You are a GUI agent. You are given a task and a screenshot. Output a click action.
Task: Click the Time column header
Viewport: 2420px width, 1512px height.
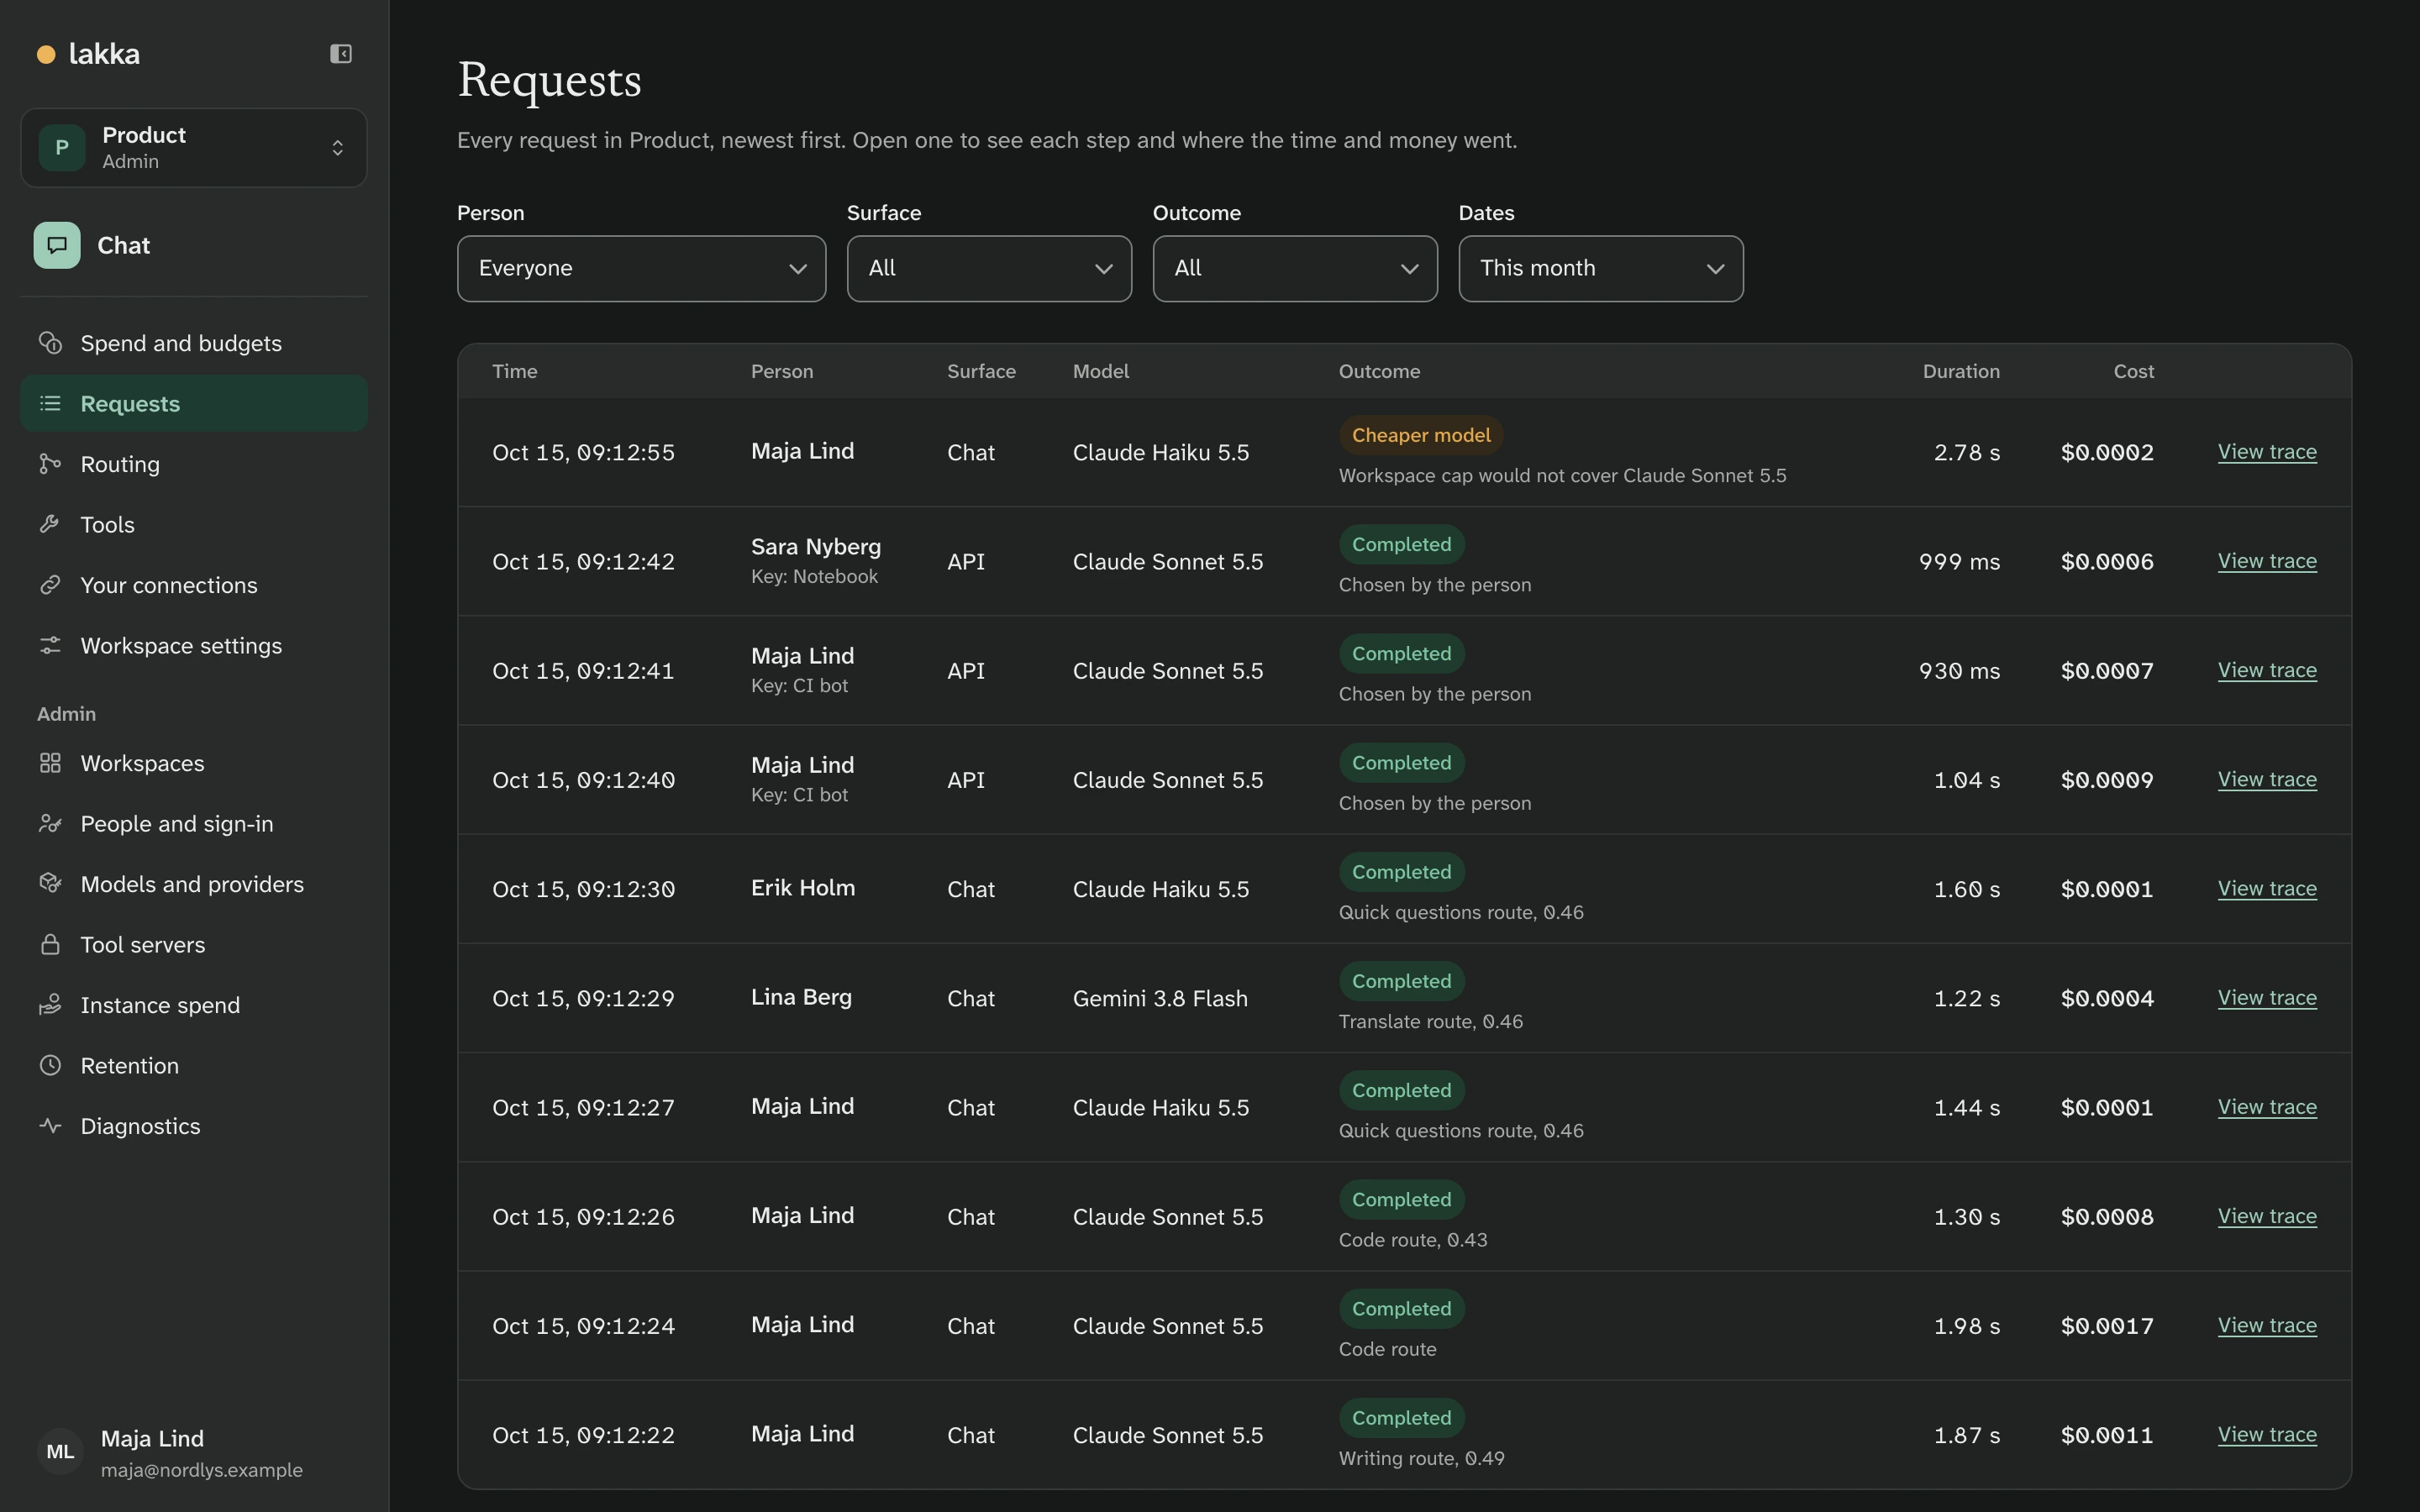515,371
